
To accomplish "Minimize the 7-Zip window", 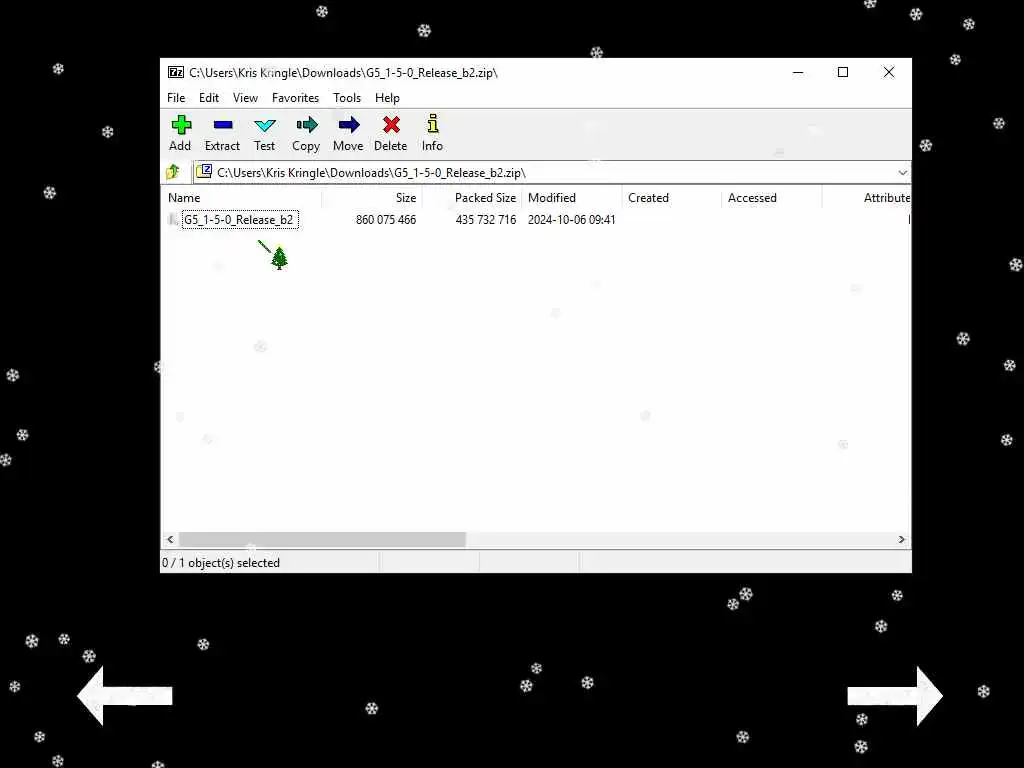I will (x=798, y=72).
